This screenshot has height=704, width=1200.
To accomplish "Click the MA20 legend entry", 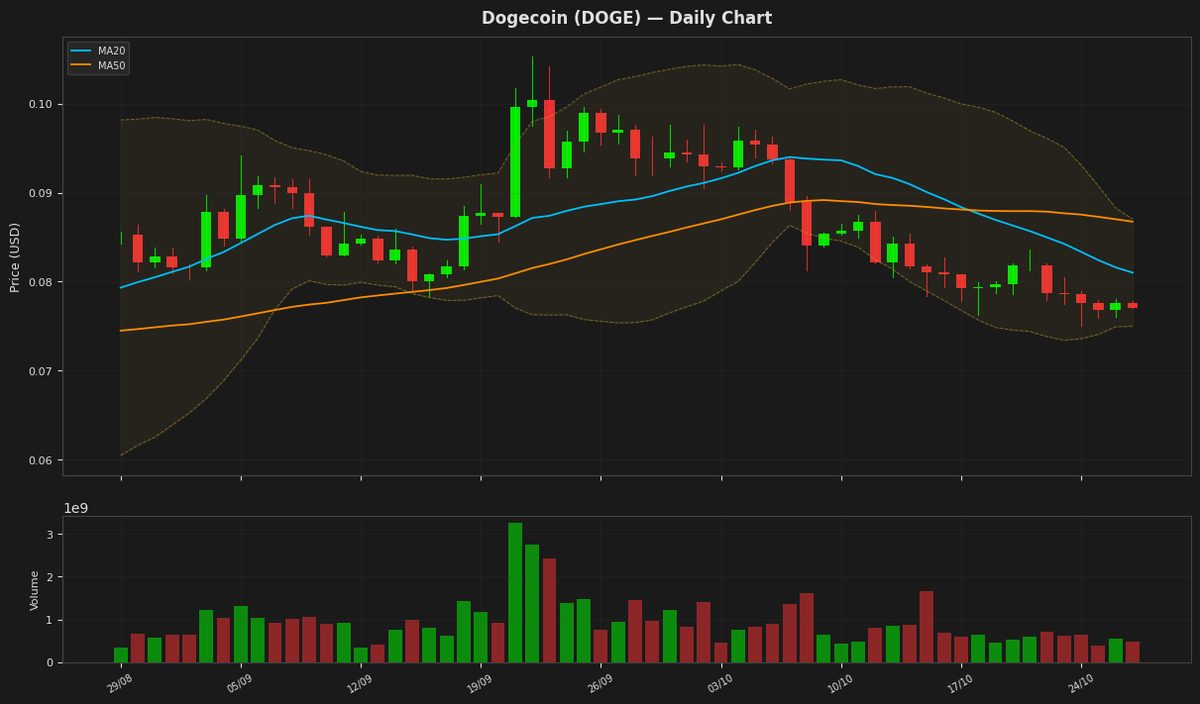I will [x=98, y=51].
